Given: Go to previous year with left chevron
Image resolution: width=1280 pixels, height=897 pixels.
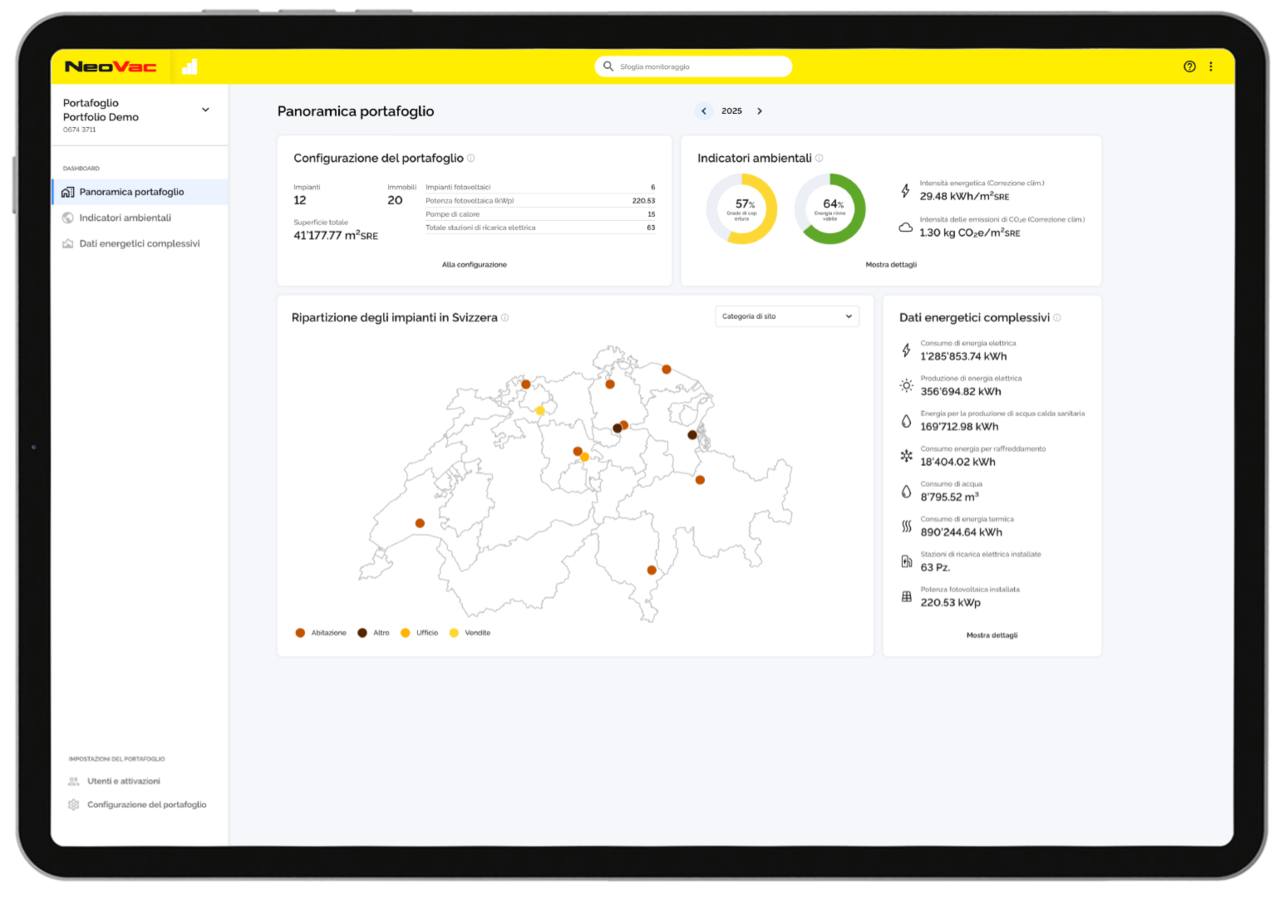Looking at the screenshot, I should point(704,111).
